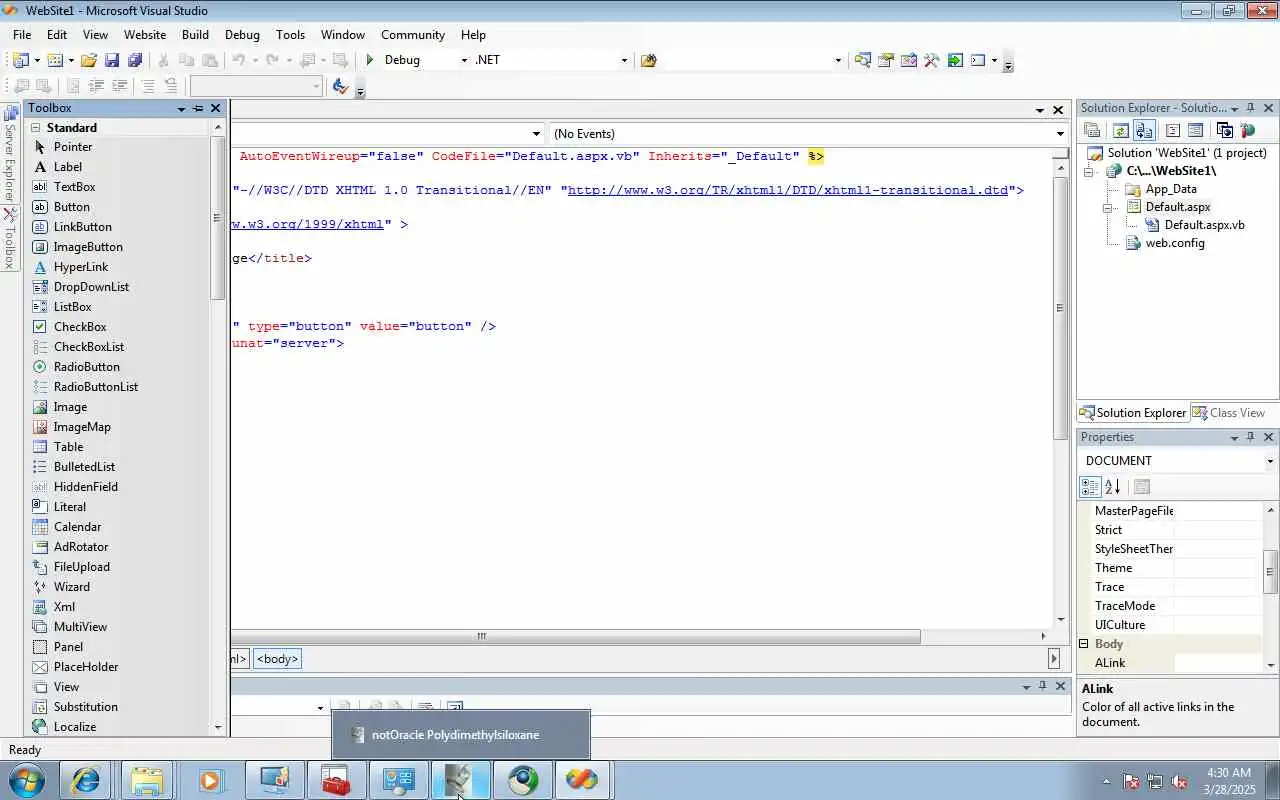Open the Server Explorer side tab
Image resolution: width=1280 pixels, height=800 pixels.
(10, 155)
